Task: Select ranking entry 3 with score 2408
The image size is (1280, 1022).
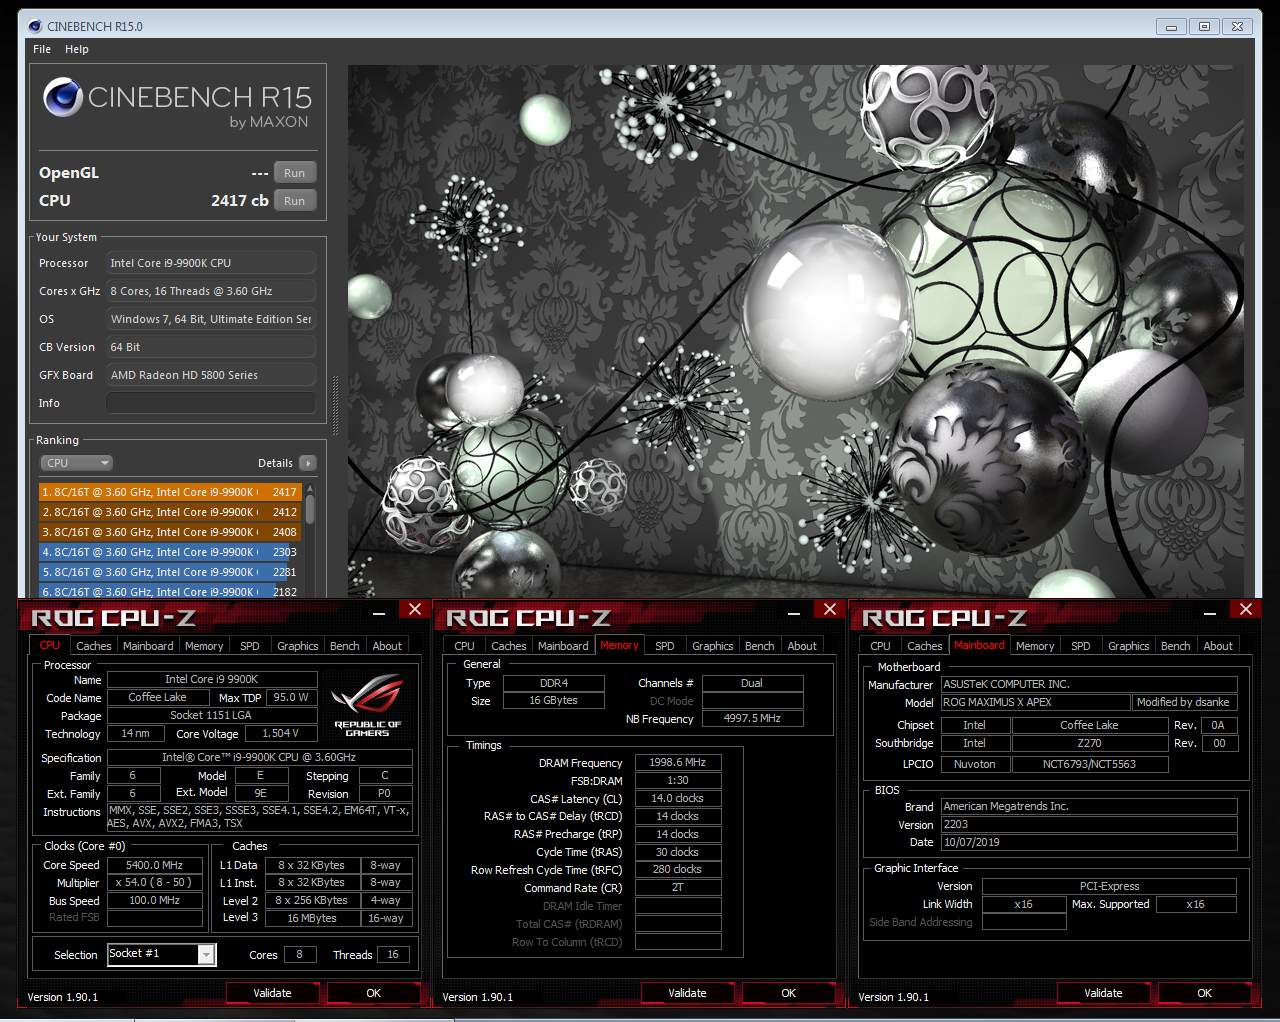Action: 169,532
